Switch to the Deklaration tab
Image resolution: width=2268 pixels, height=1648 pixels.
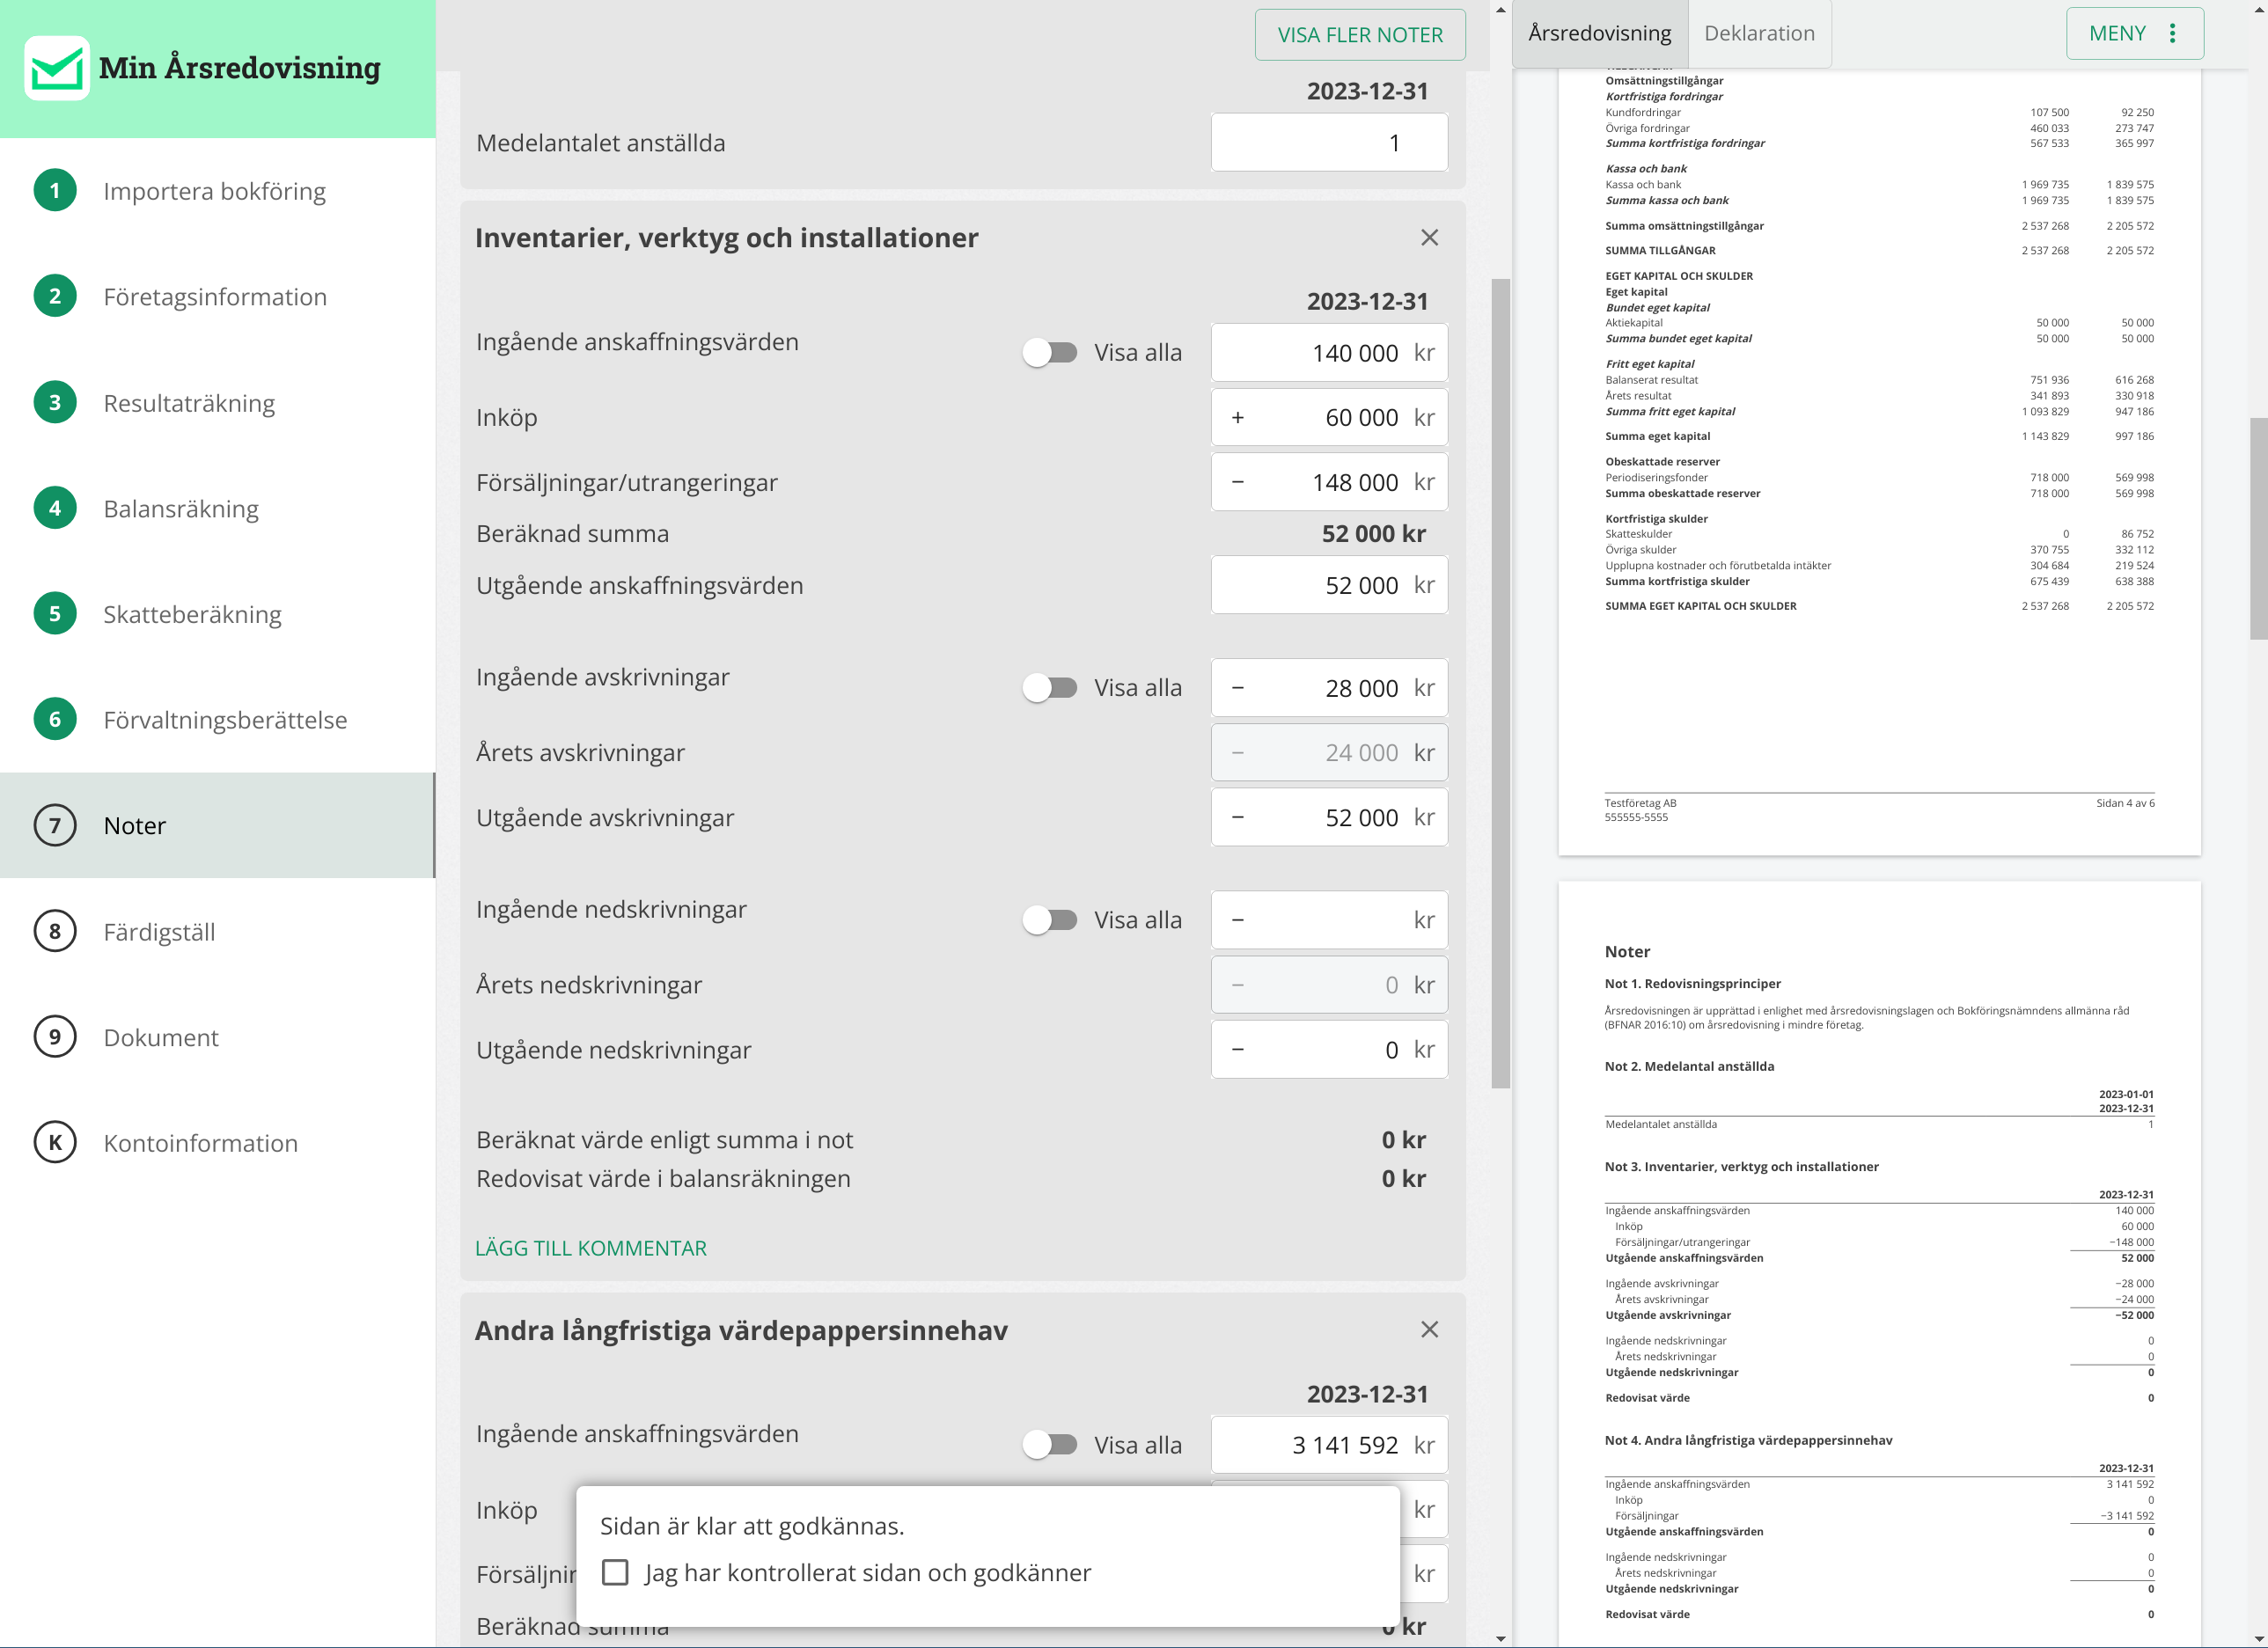pos(1758,34)
